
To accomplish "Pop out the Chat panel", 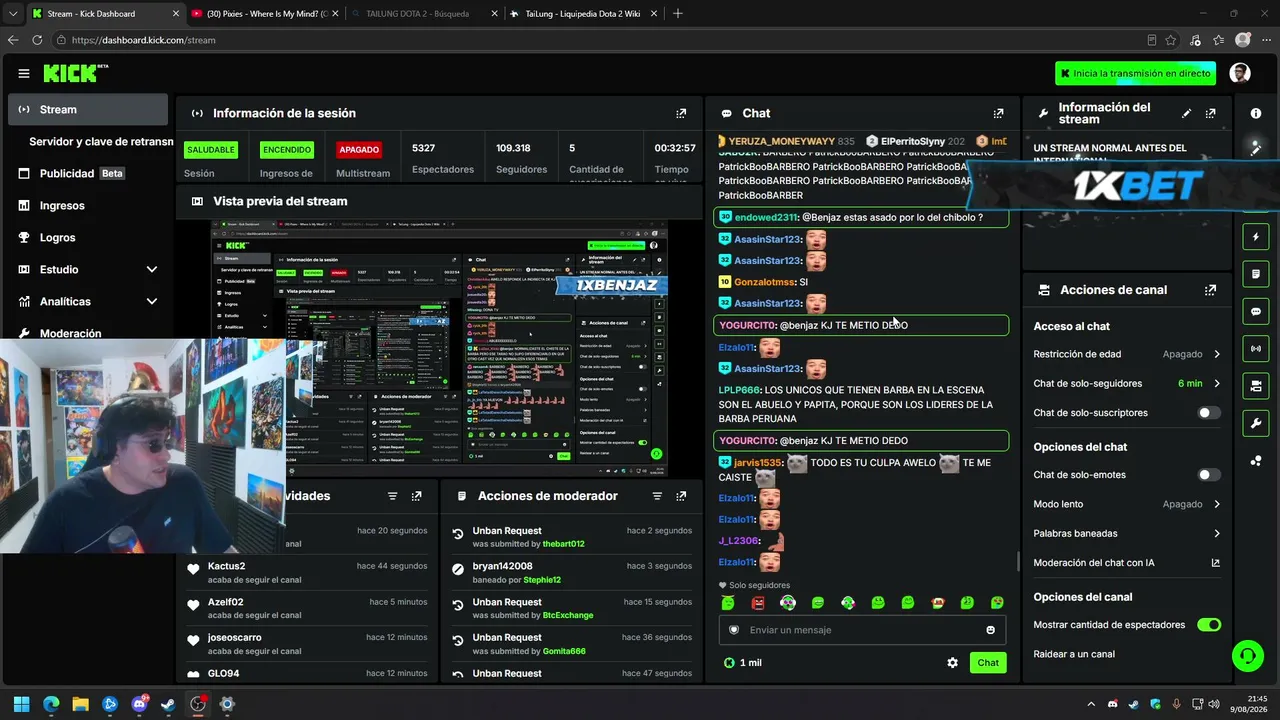I will click(998, 113).
